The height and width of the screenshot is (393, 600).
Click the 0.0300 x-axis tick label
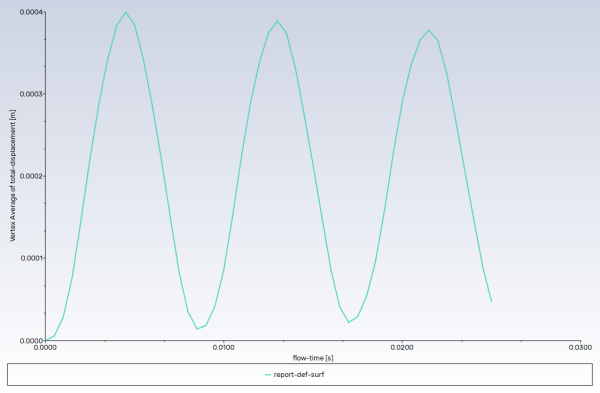pyautogui.click(x=580, y=347)
